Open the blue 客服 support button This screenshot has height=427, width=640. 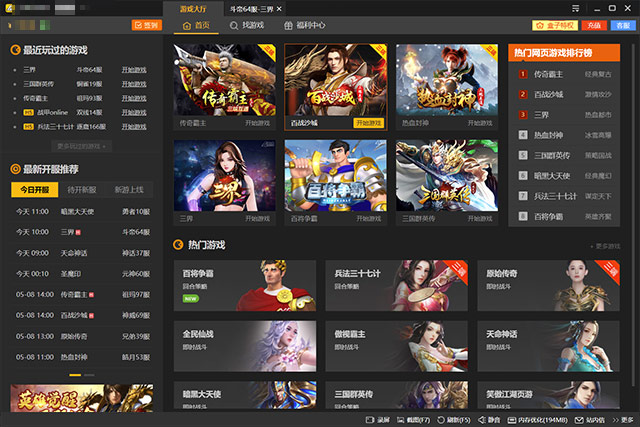(623, 25)
